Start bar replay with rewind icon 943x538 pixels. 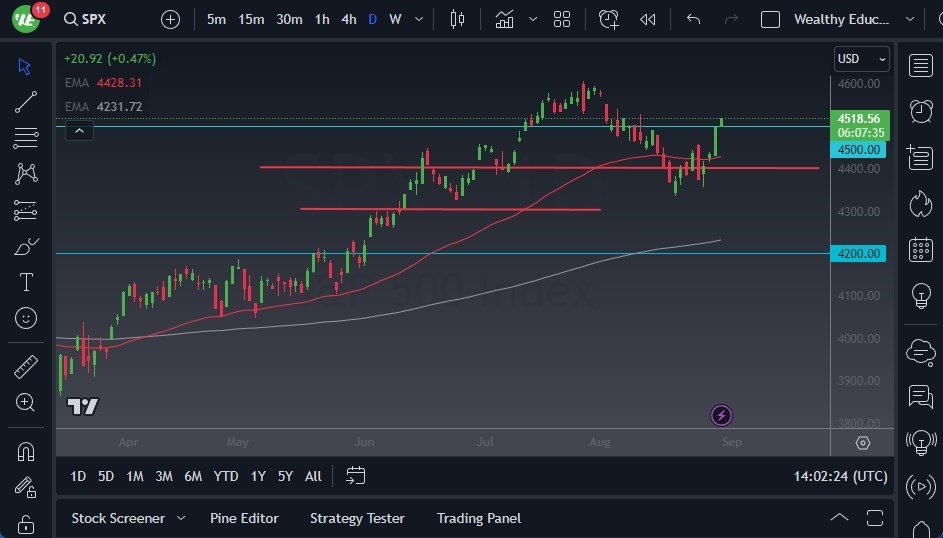pyautogui.click(x=648, y=19)
